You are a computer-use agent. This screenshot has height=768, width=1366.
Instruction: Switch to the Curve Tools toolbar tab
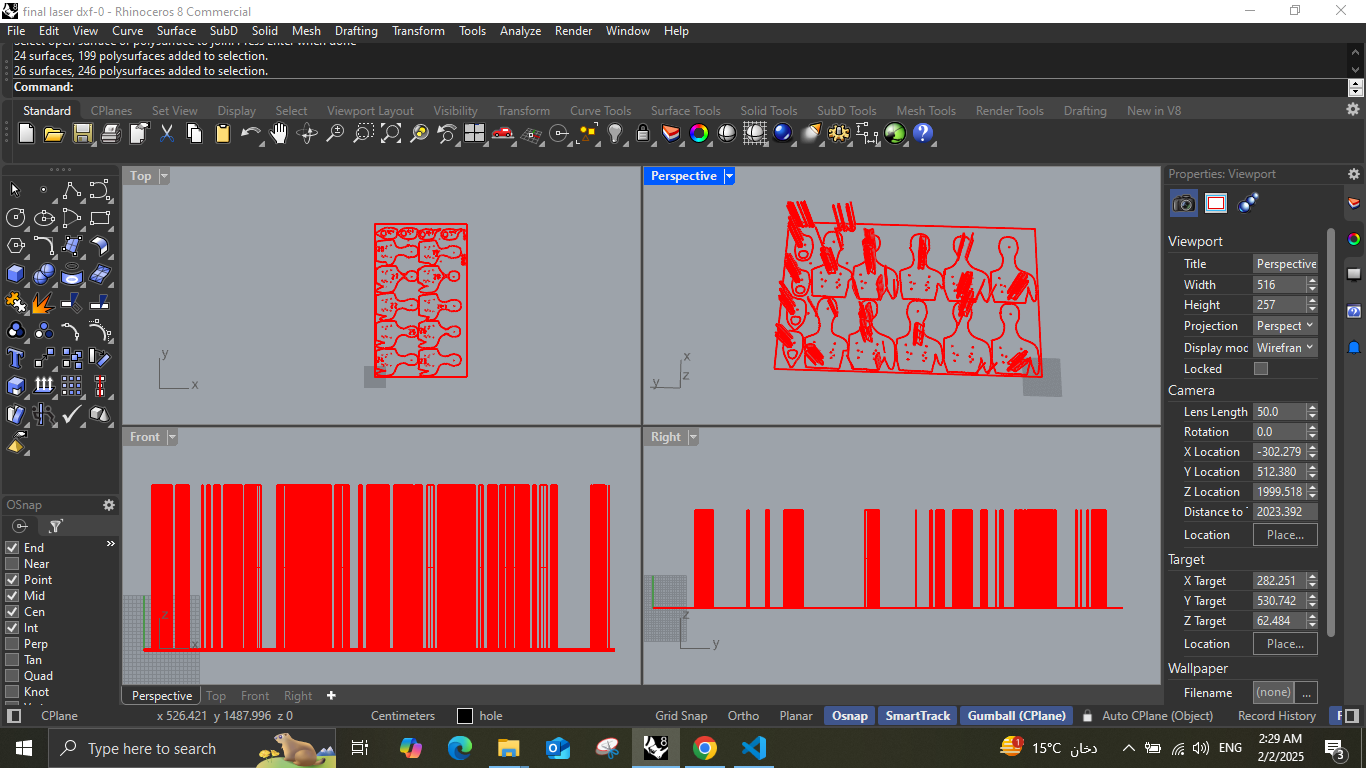coord(600,111)
